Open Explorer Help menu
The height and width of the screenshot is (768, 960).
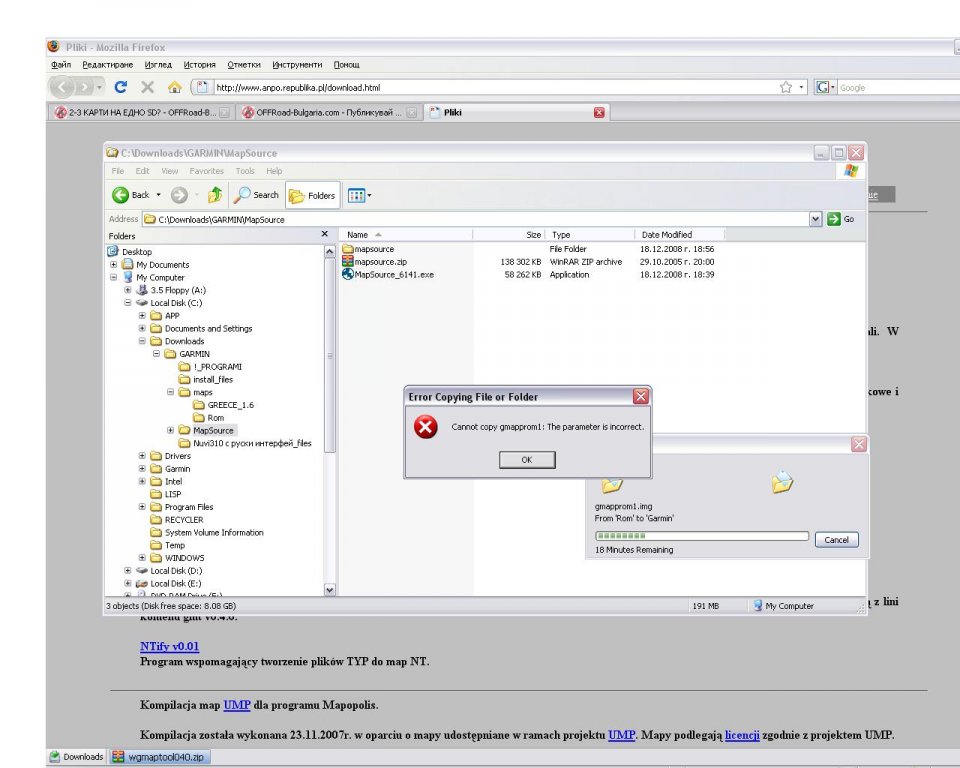click(274, 171)
